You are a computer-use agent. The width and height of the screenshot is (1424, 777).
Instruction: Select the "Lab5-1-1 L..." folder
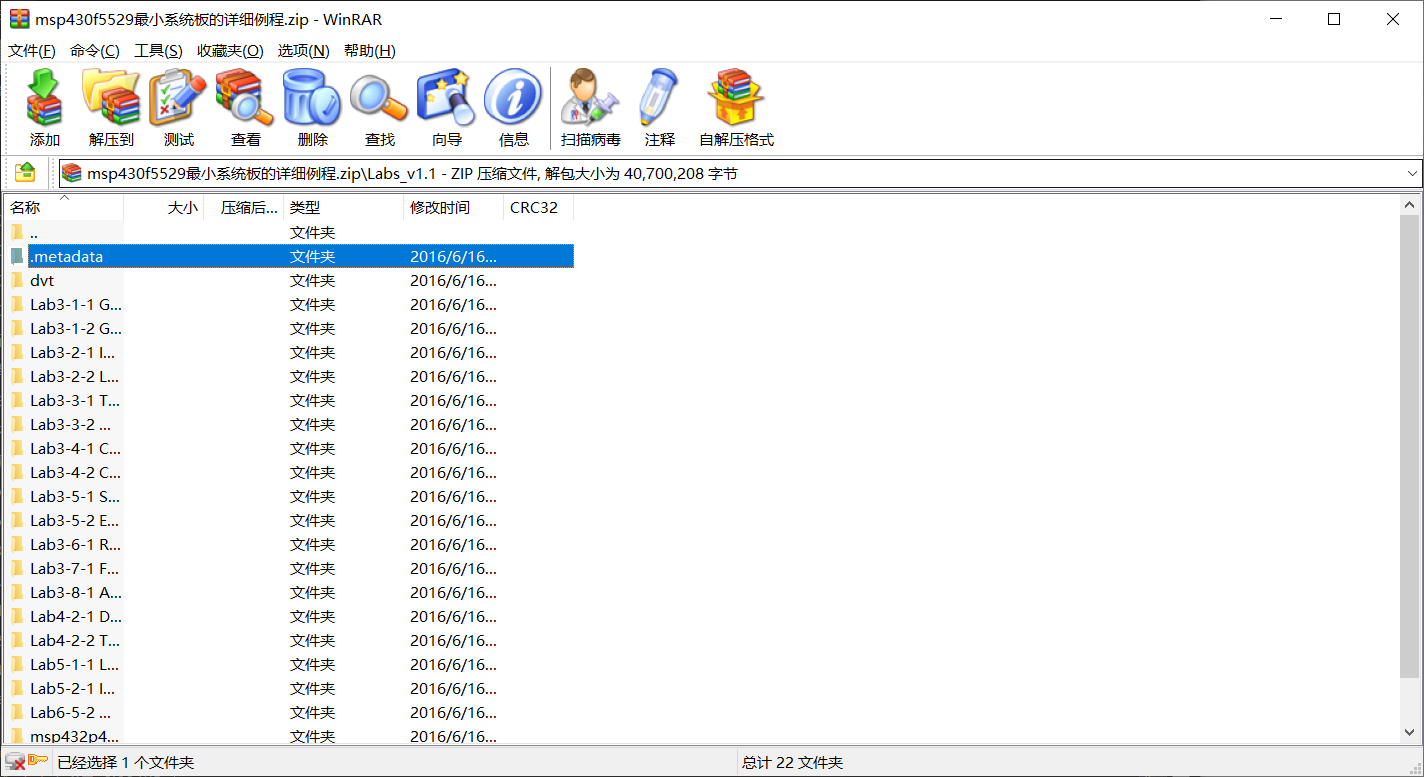(290, 664)
